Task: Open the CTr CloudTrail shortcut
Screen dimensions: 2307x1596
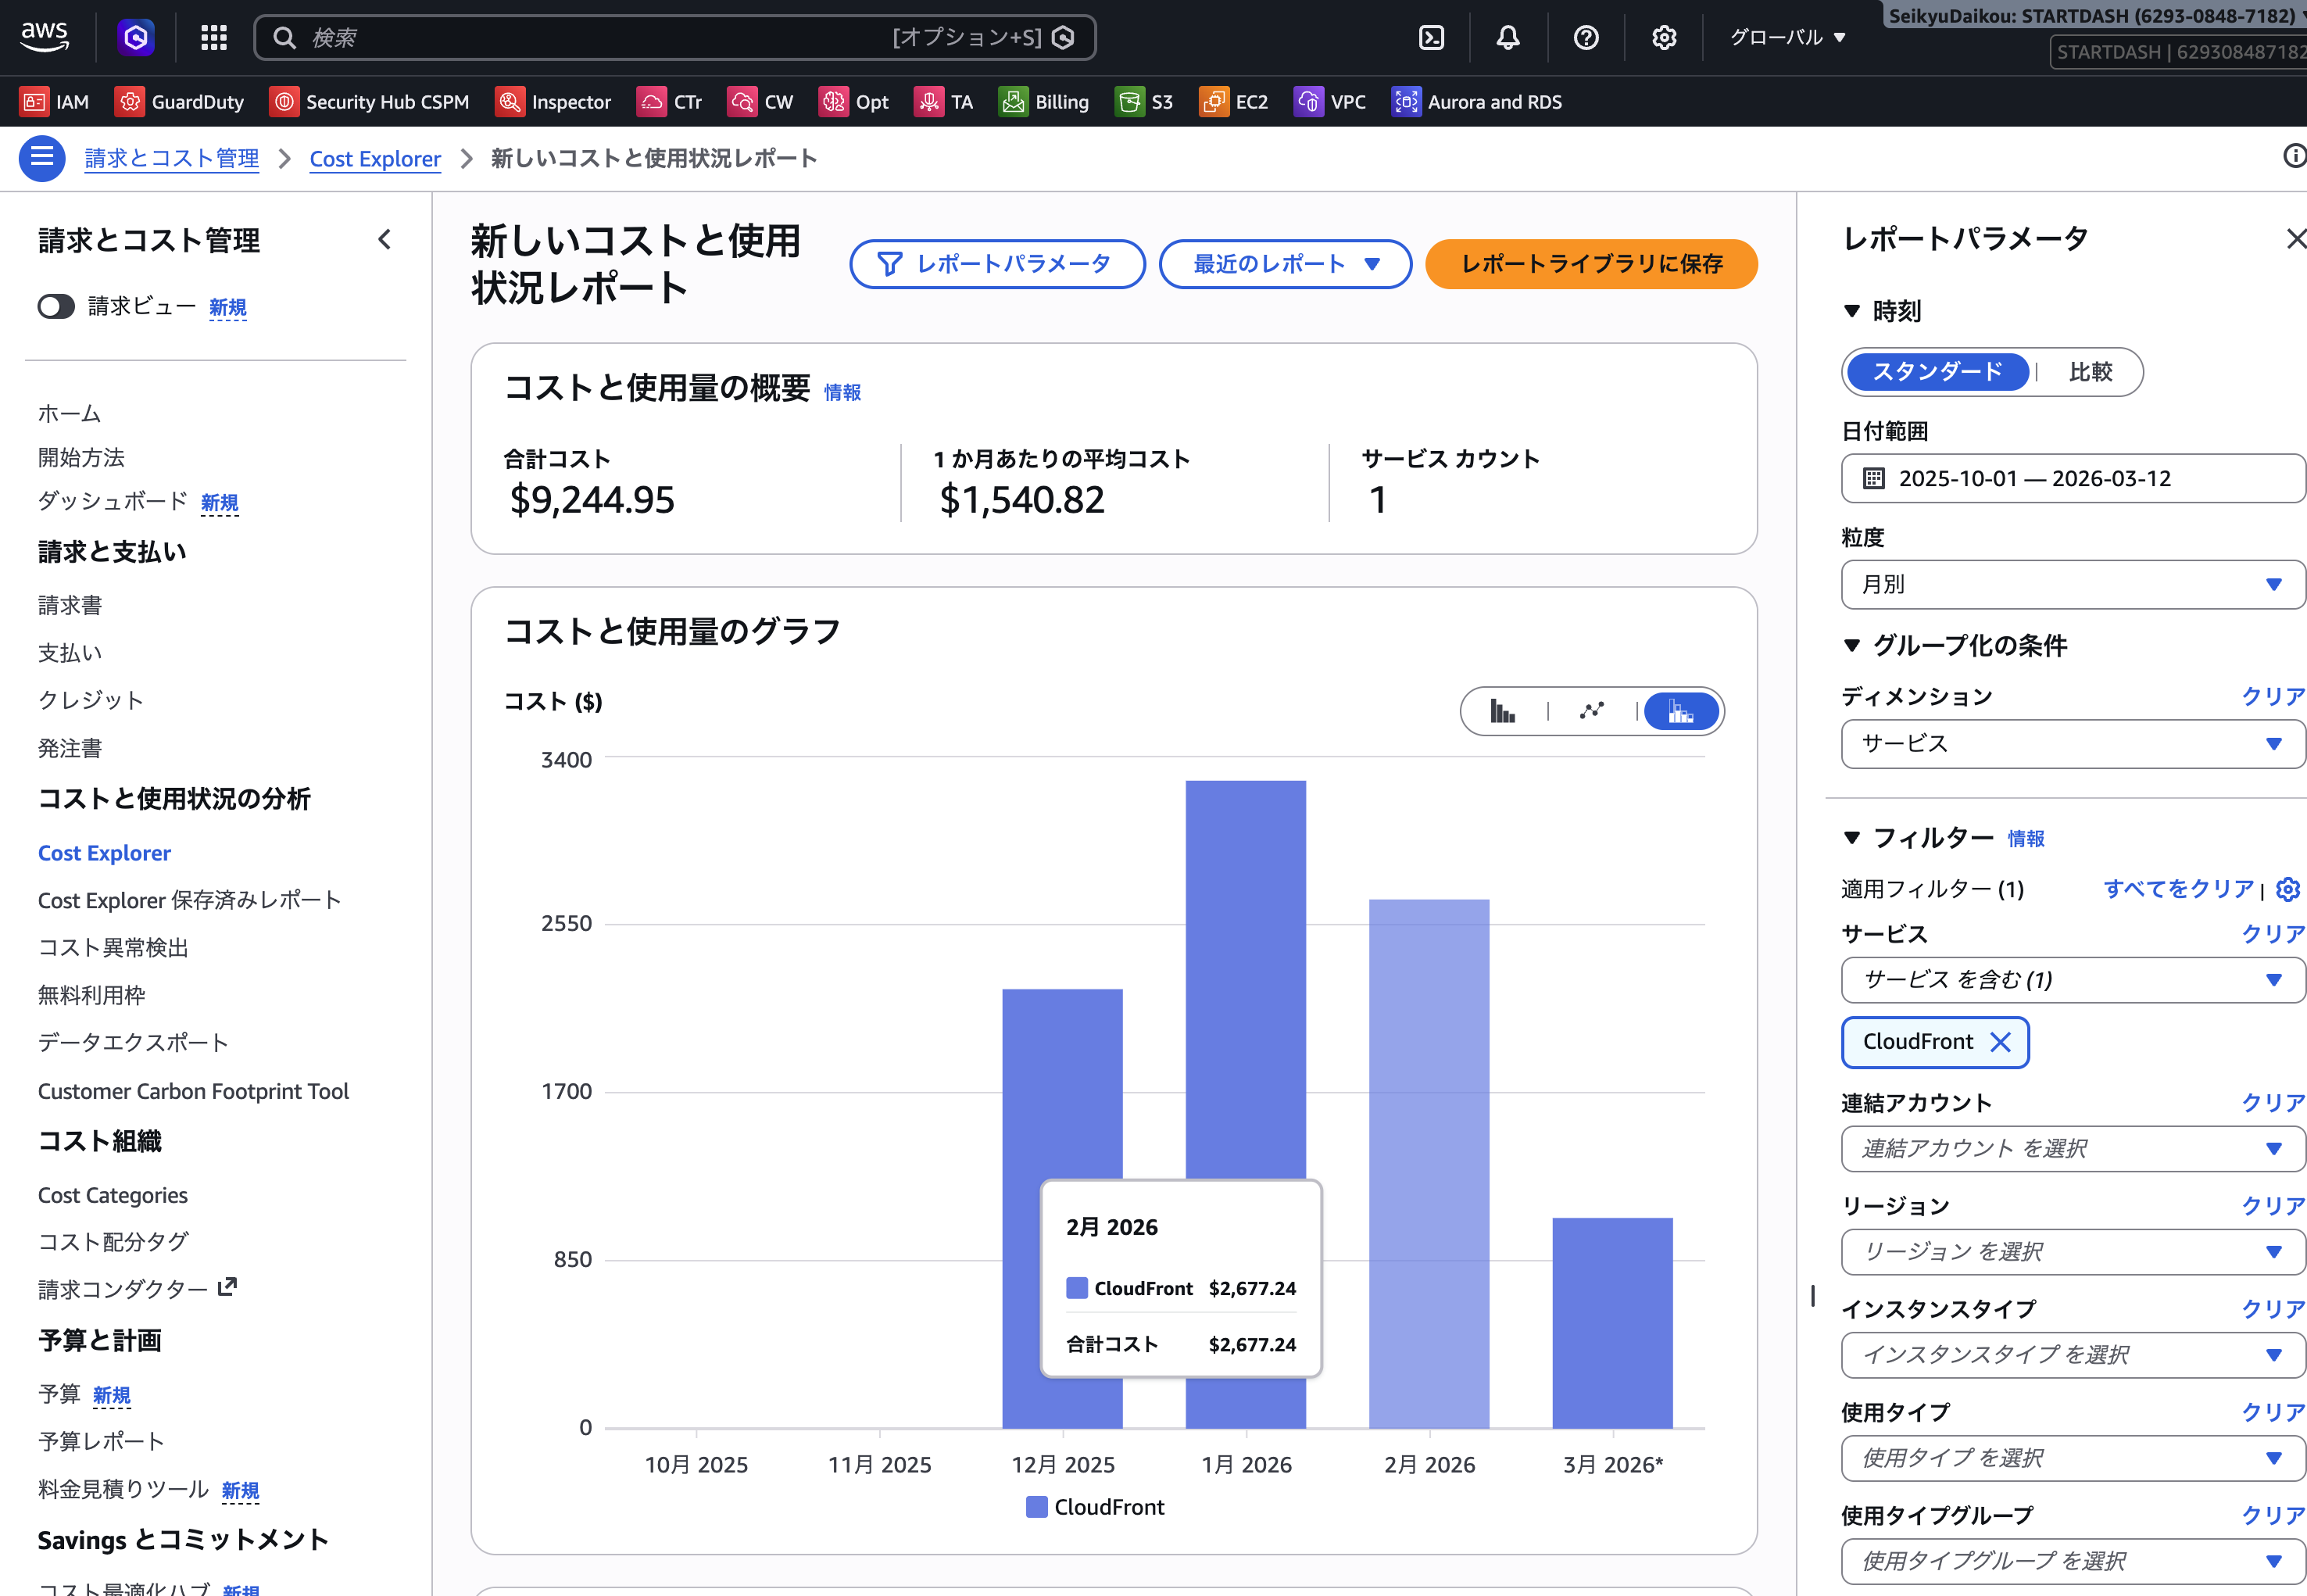Action: click(670, 102)
